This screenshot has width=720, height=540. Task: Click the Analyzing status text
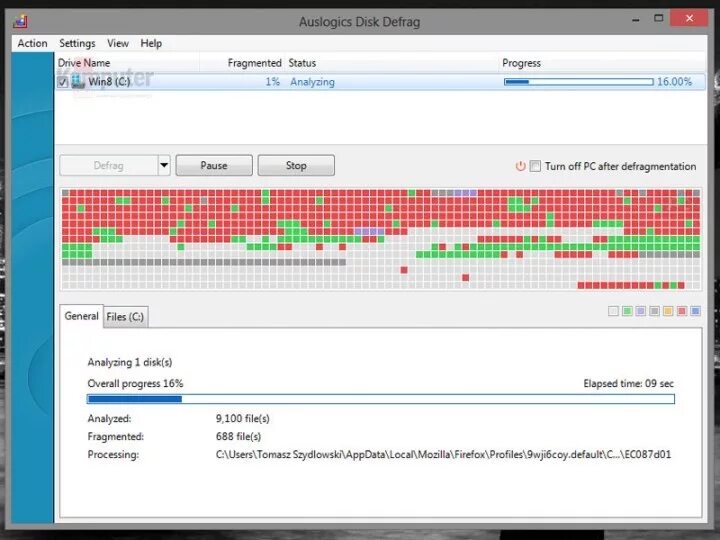tap(312, 82)
